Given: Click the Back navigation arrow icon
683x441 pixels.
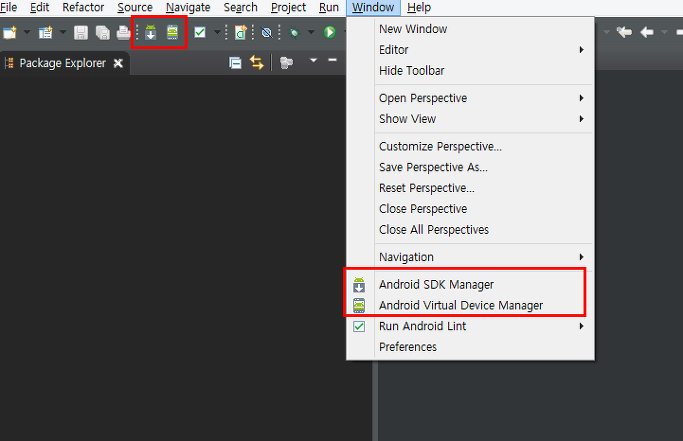Looking at the screenshot, I should (647, 32).
